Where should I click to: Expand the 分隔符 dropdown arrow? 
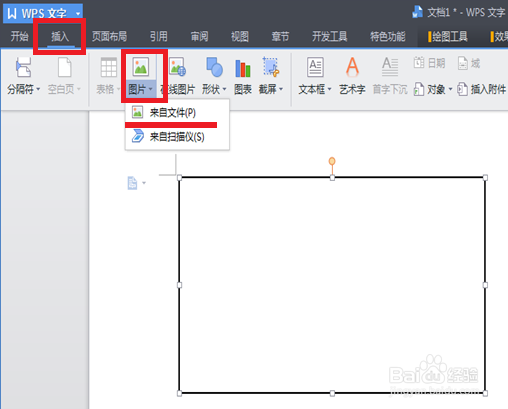click(x=38, y=89)
